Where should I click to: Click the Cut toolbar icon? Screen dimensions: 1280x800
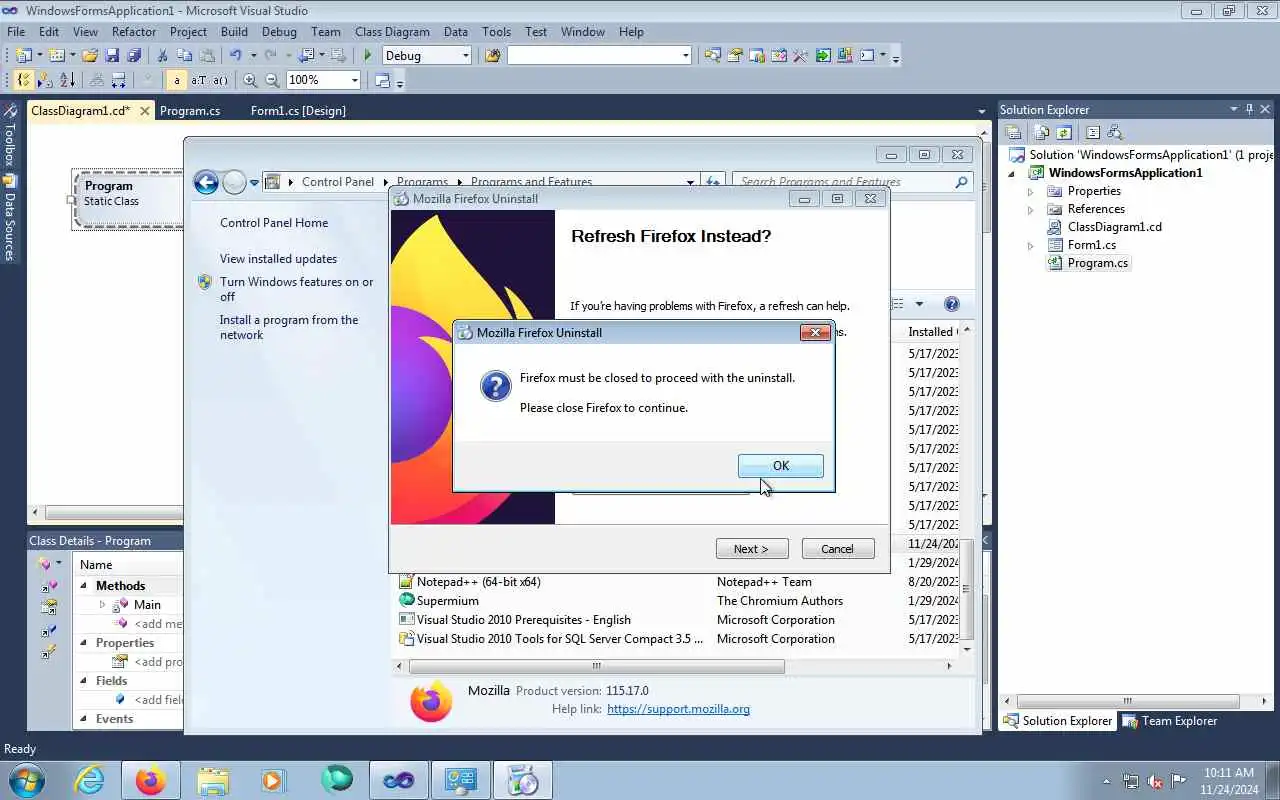click(x=162, y=56)
